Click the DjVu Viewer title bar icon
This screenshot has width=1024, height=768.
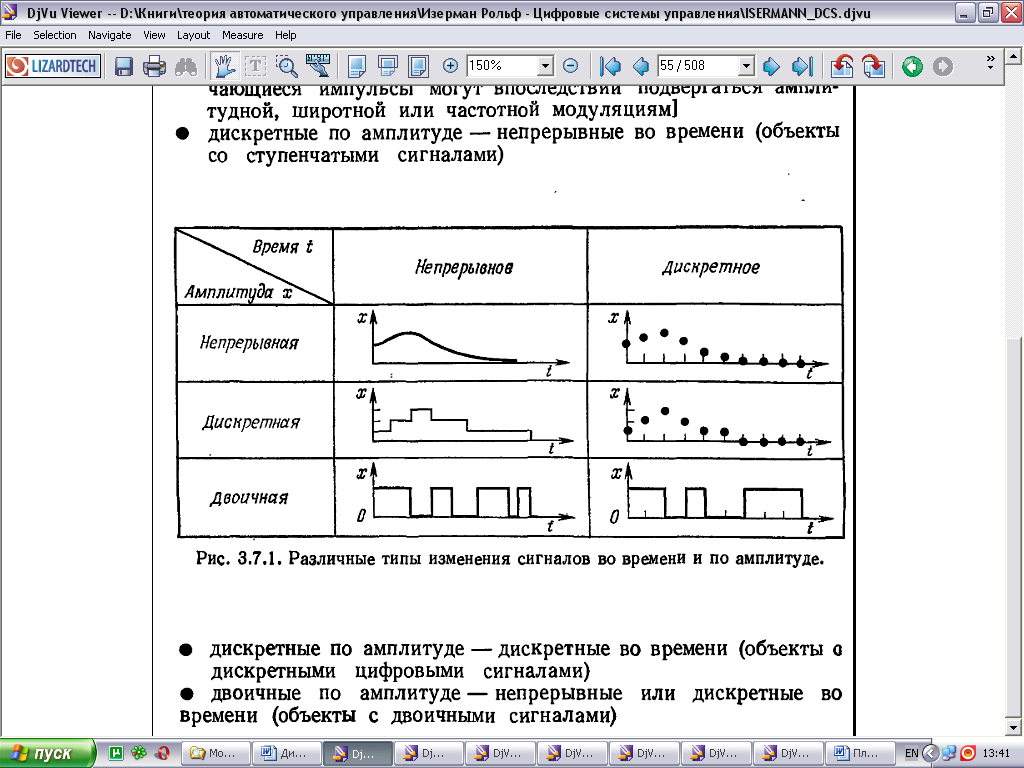click(x=11, y=12)
